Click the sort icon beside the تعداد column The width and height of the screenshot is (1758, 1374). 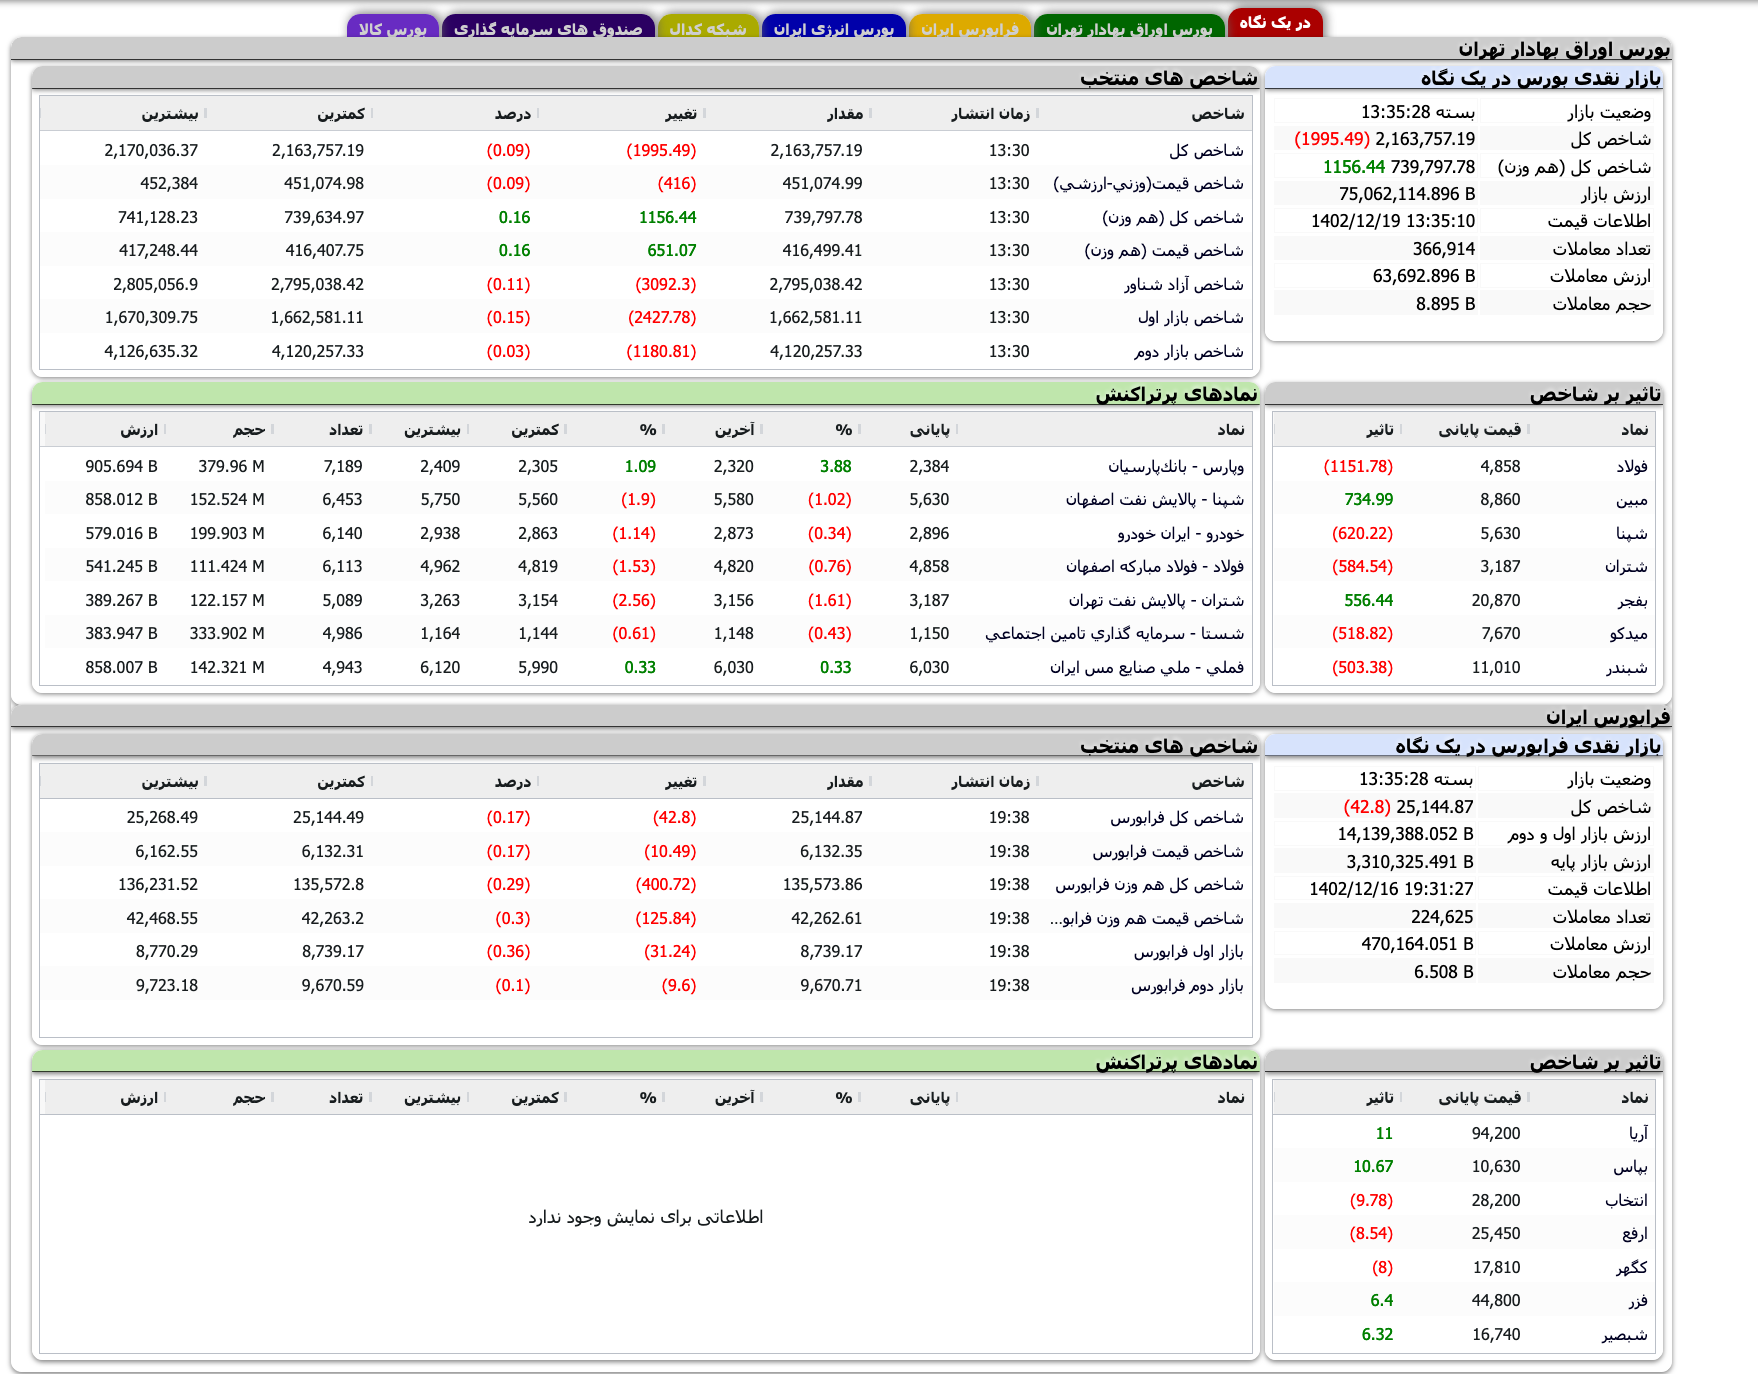point(371,430)
